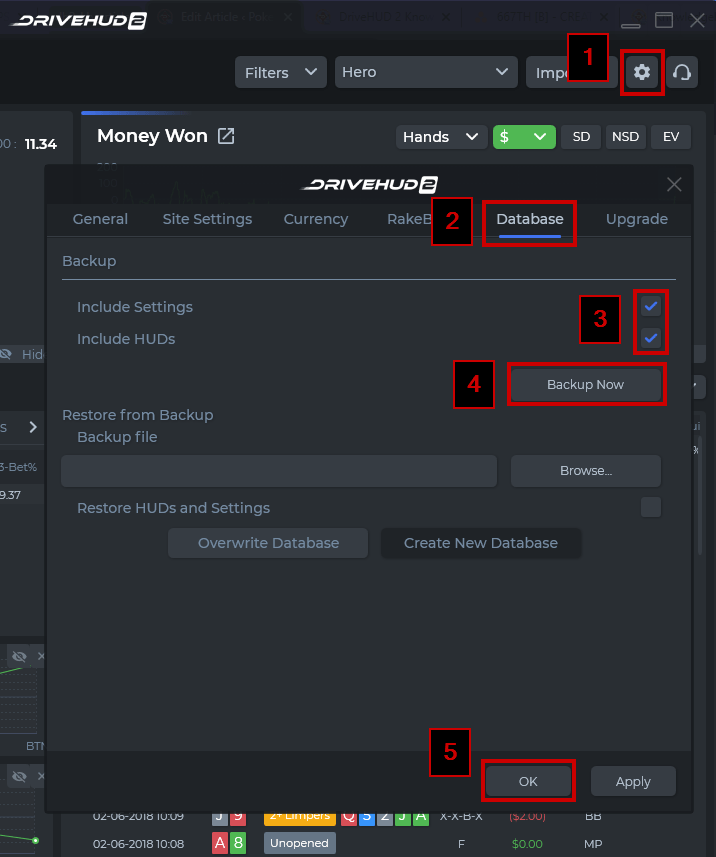The width and height of the screenshot is (716, 857).
Task: Switch to the Site Settings tab
Action: pos(207,219)
